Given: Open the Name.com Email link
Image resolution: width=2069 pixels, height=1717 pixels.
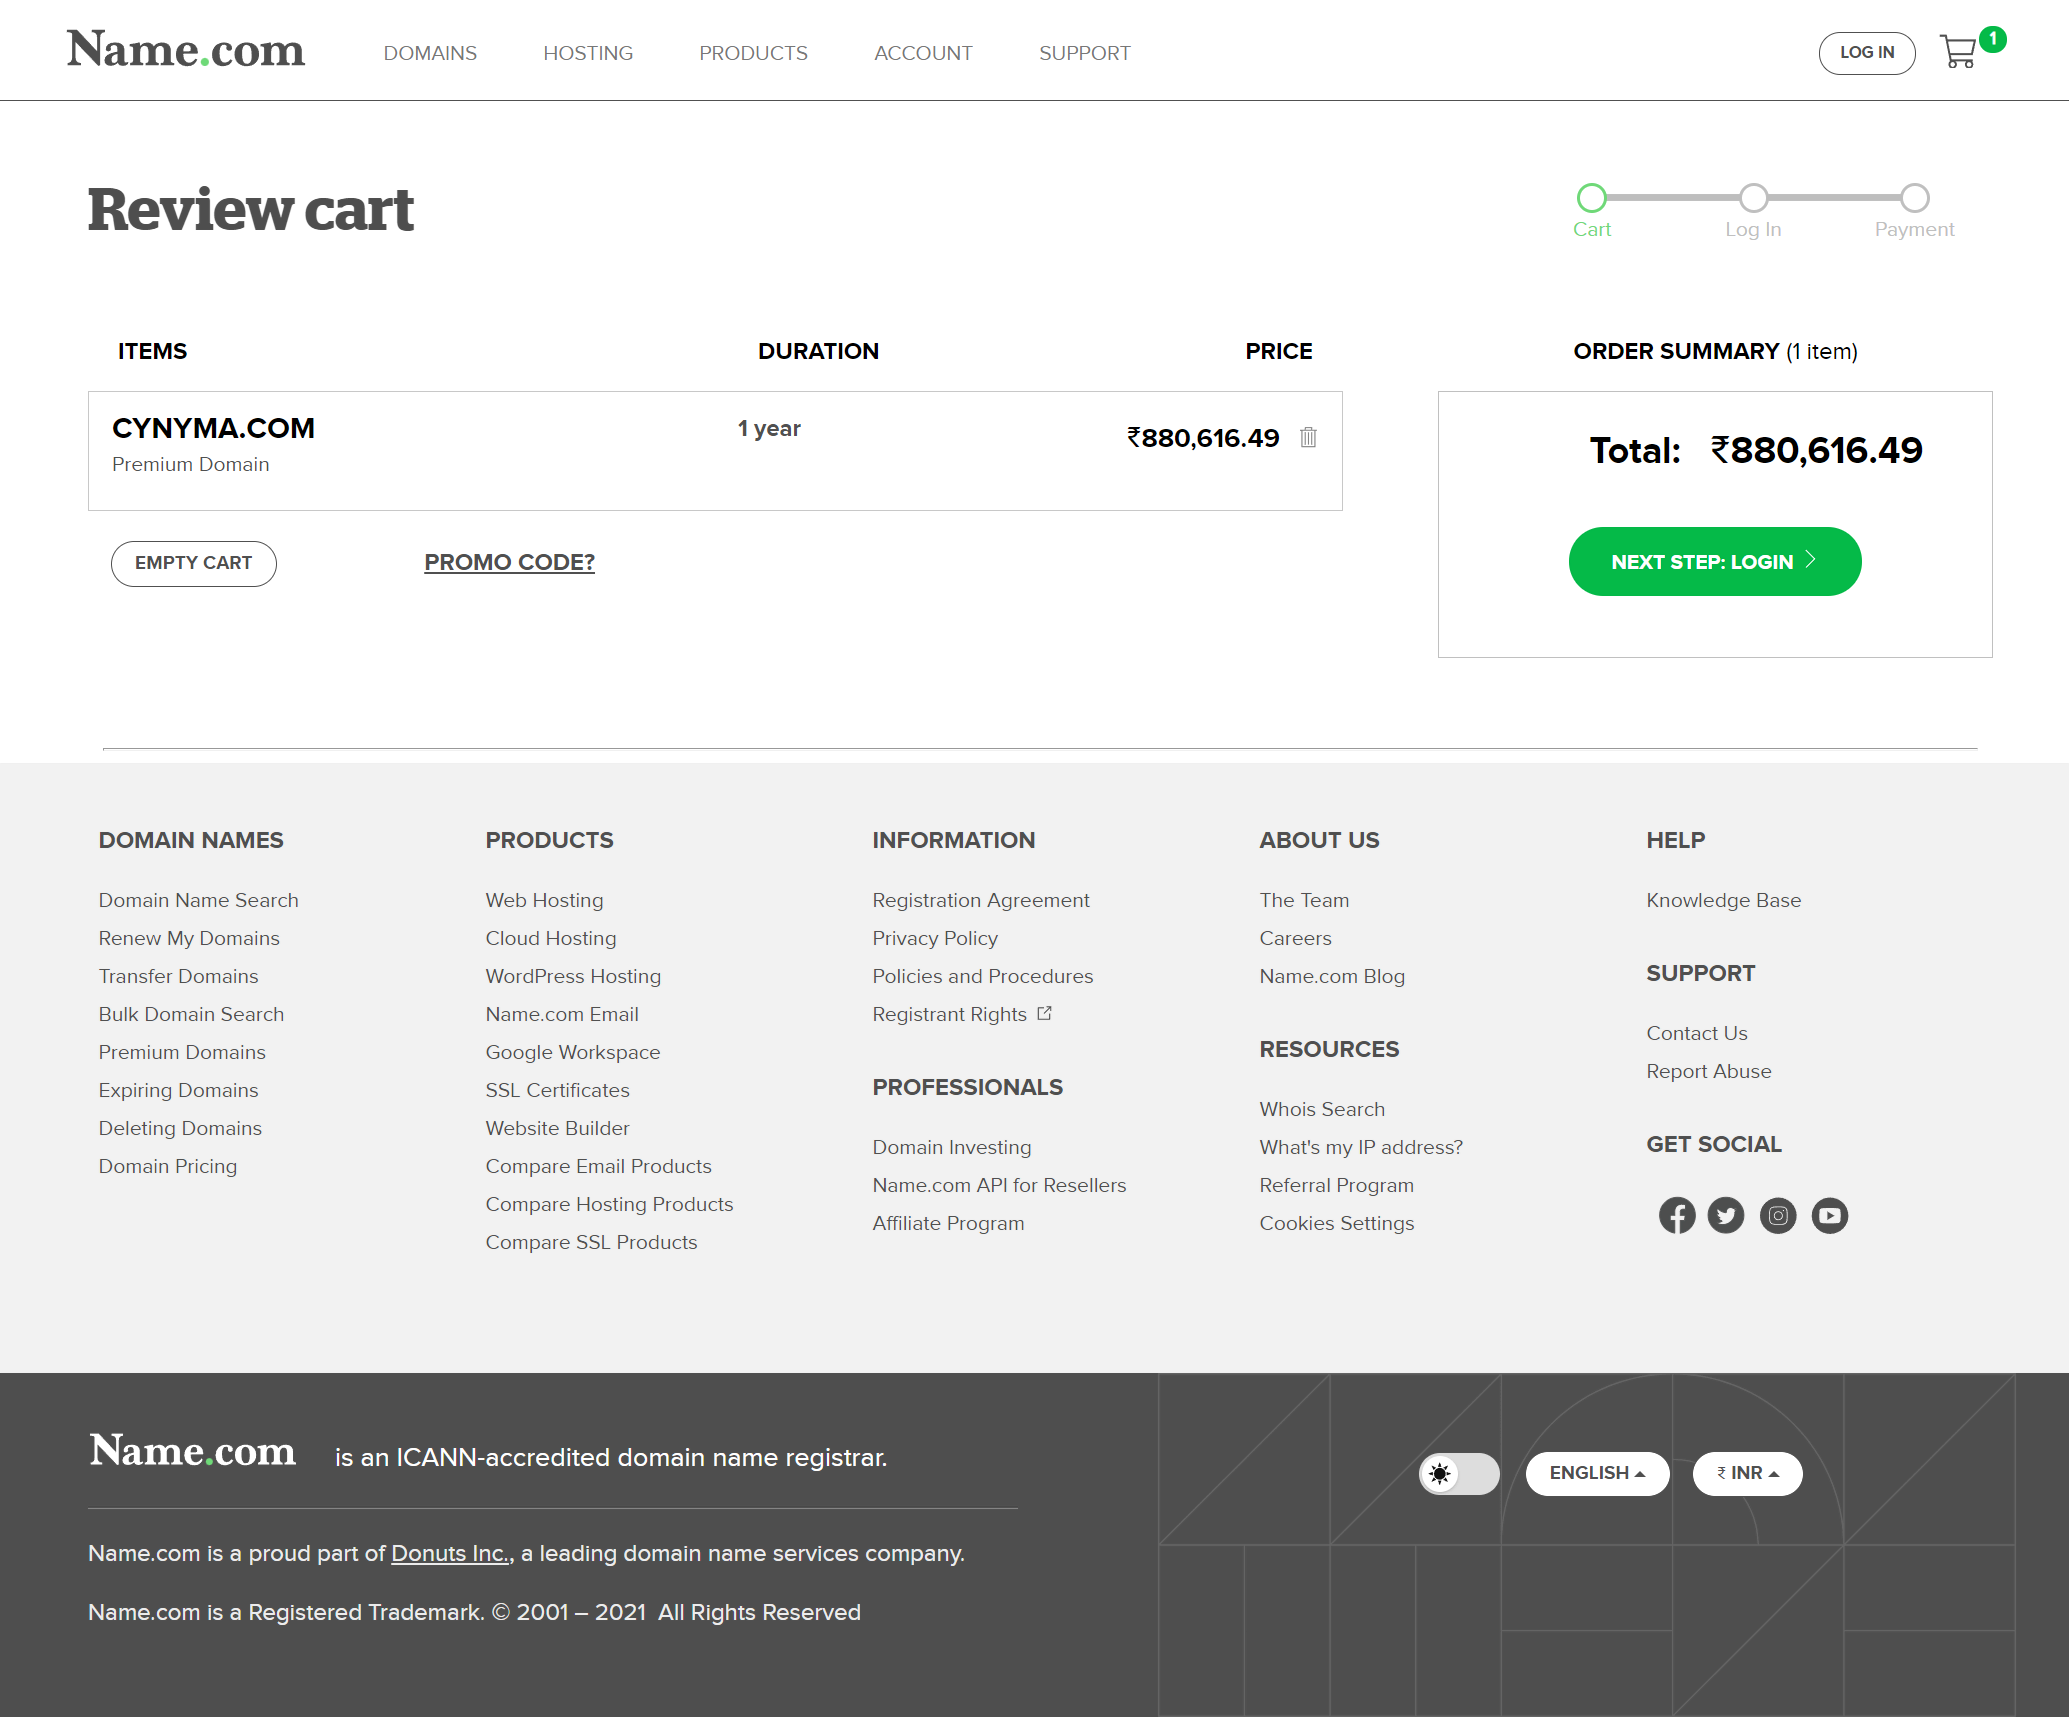Looking at the screenshot, I should (562, 1014).
